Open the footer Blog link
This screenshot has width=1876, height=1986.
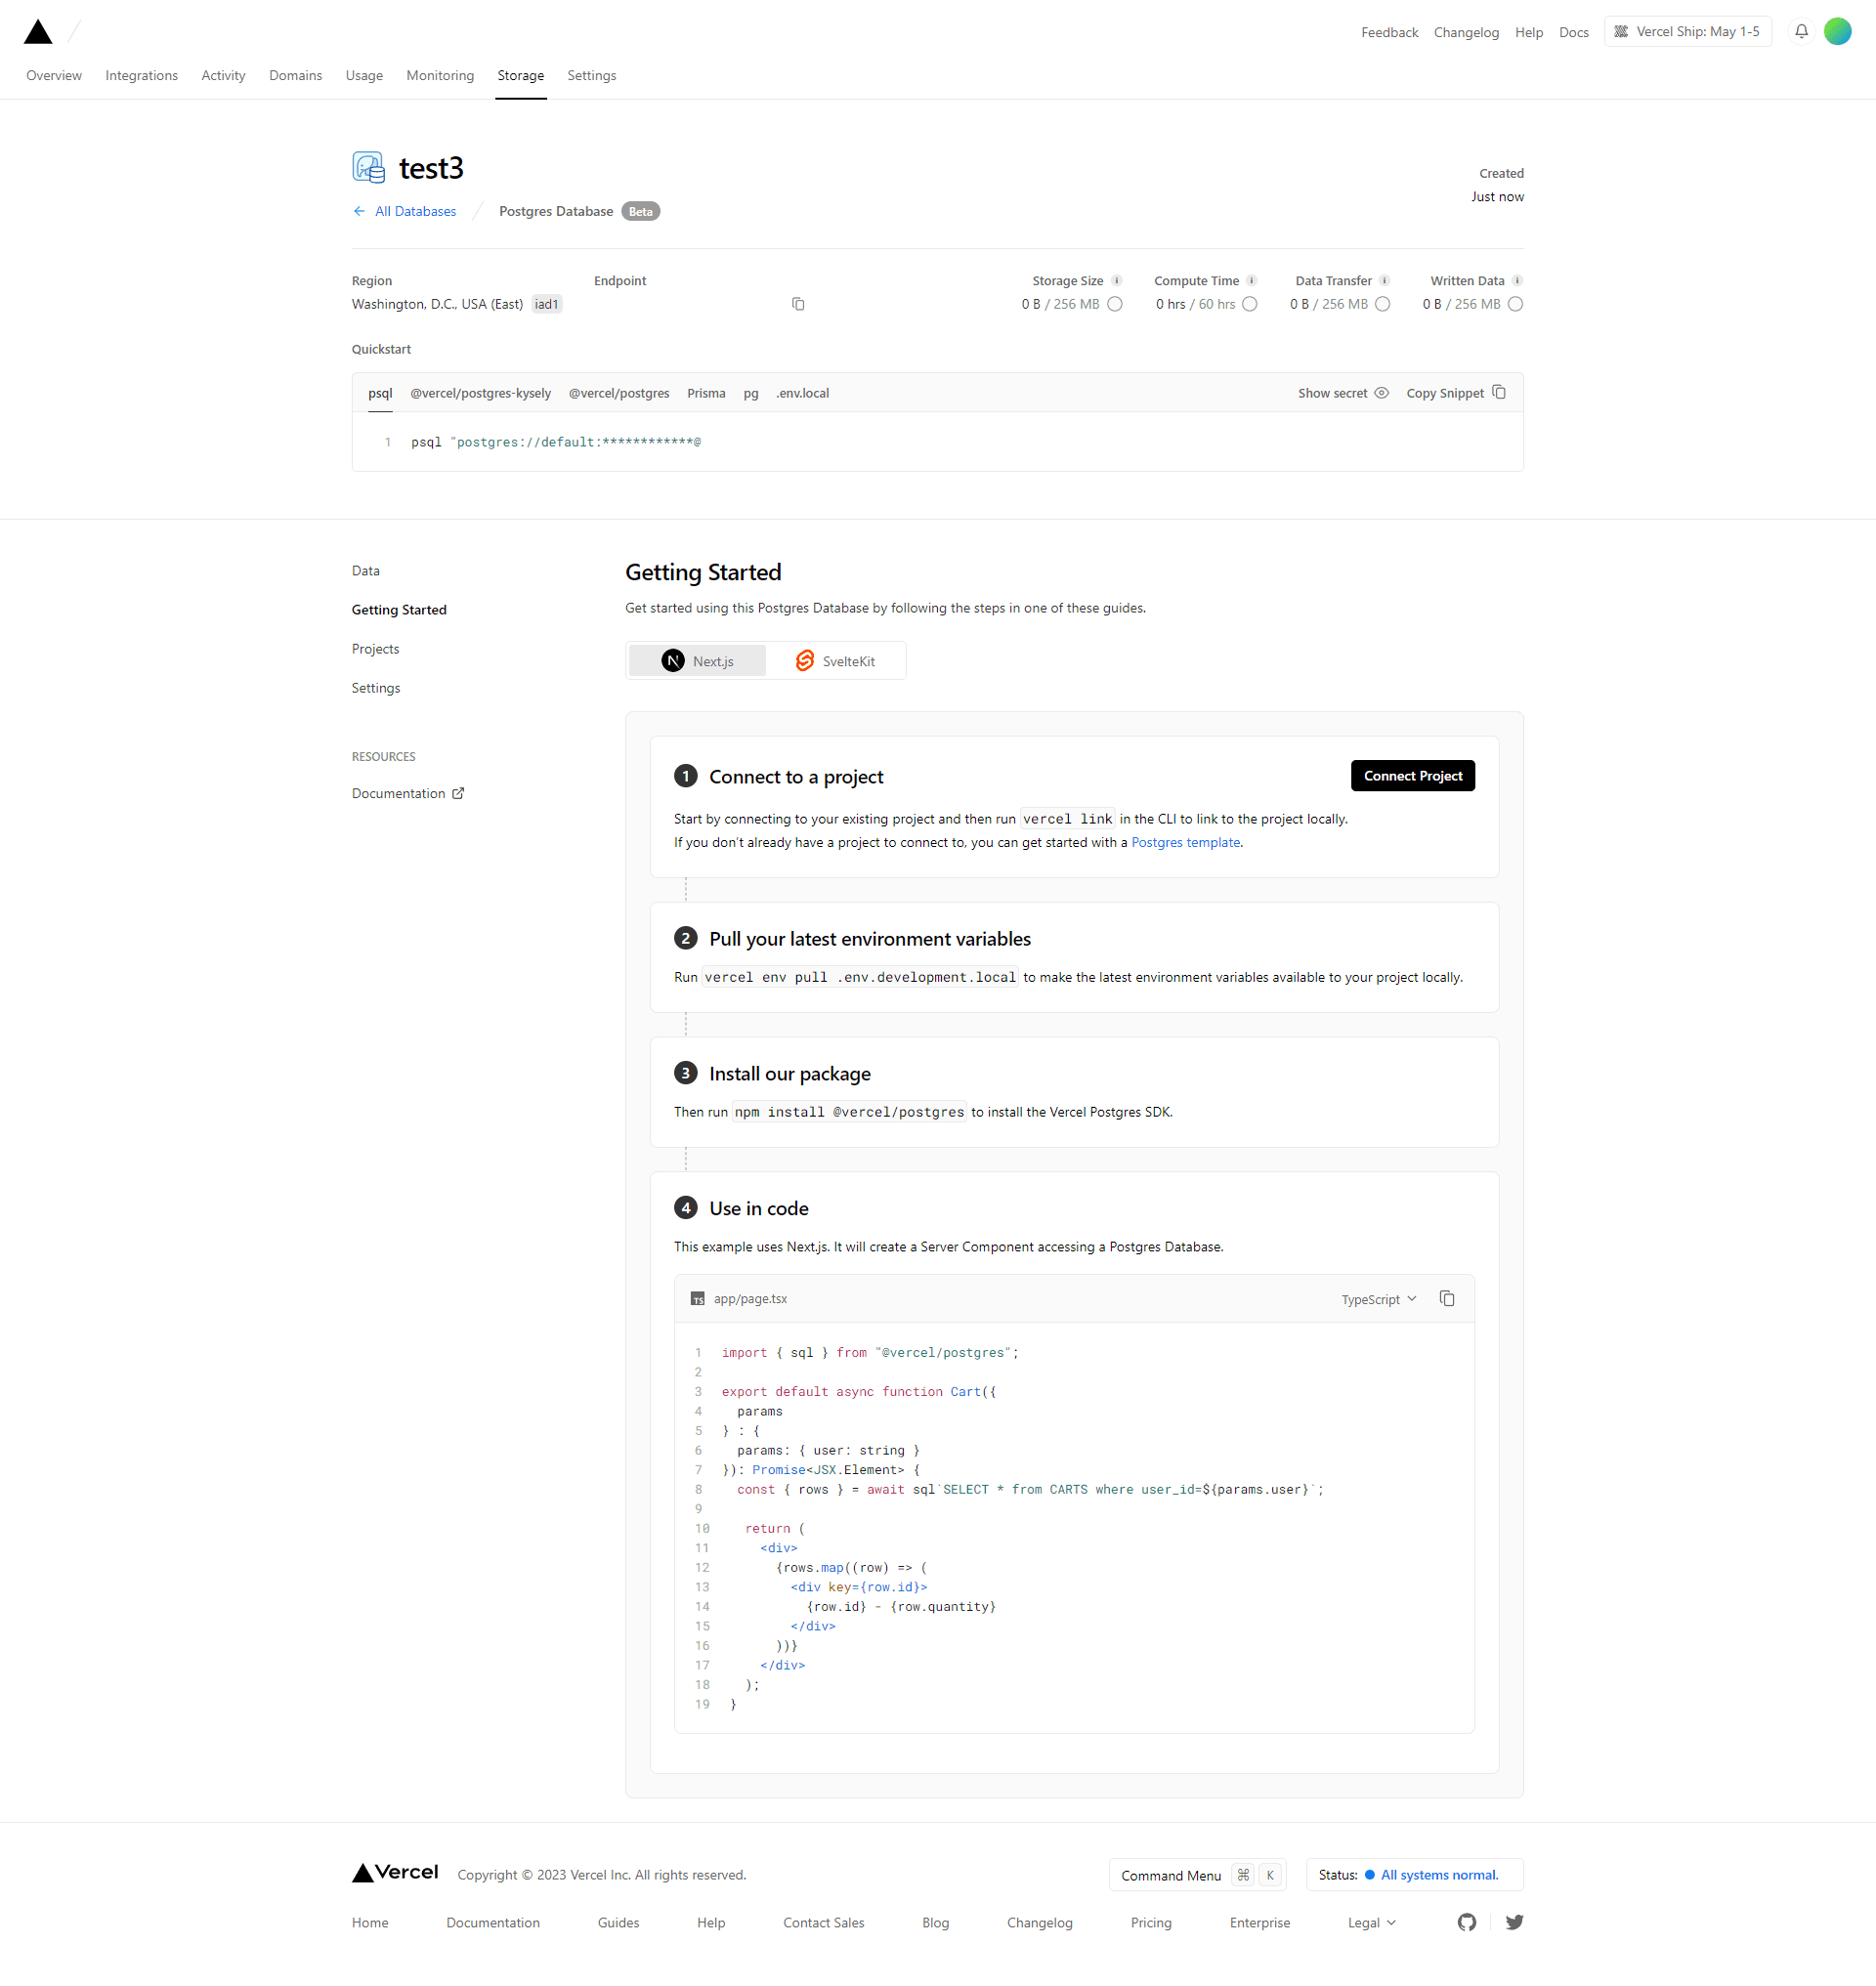936,1923
